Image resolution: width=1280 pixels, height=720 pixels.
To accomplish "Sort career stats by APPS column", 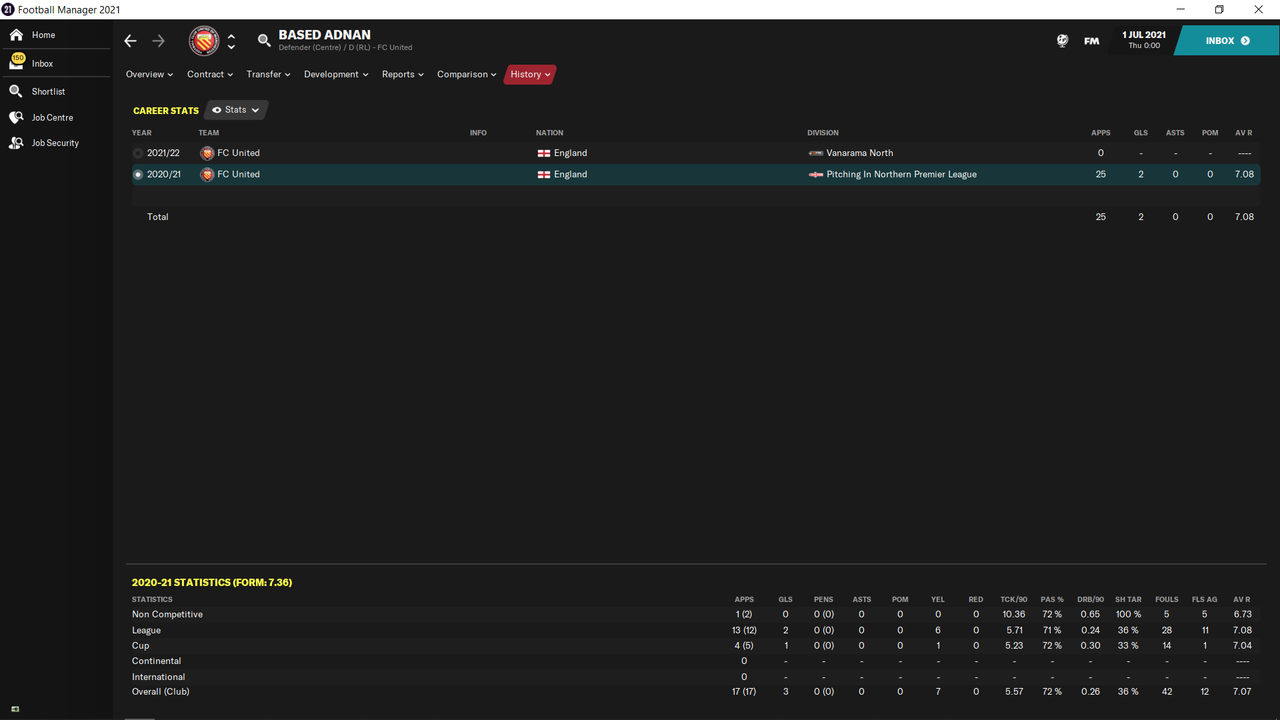I will tap(1100, 133).
